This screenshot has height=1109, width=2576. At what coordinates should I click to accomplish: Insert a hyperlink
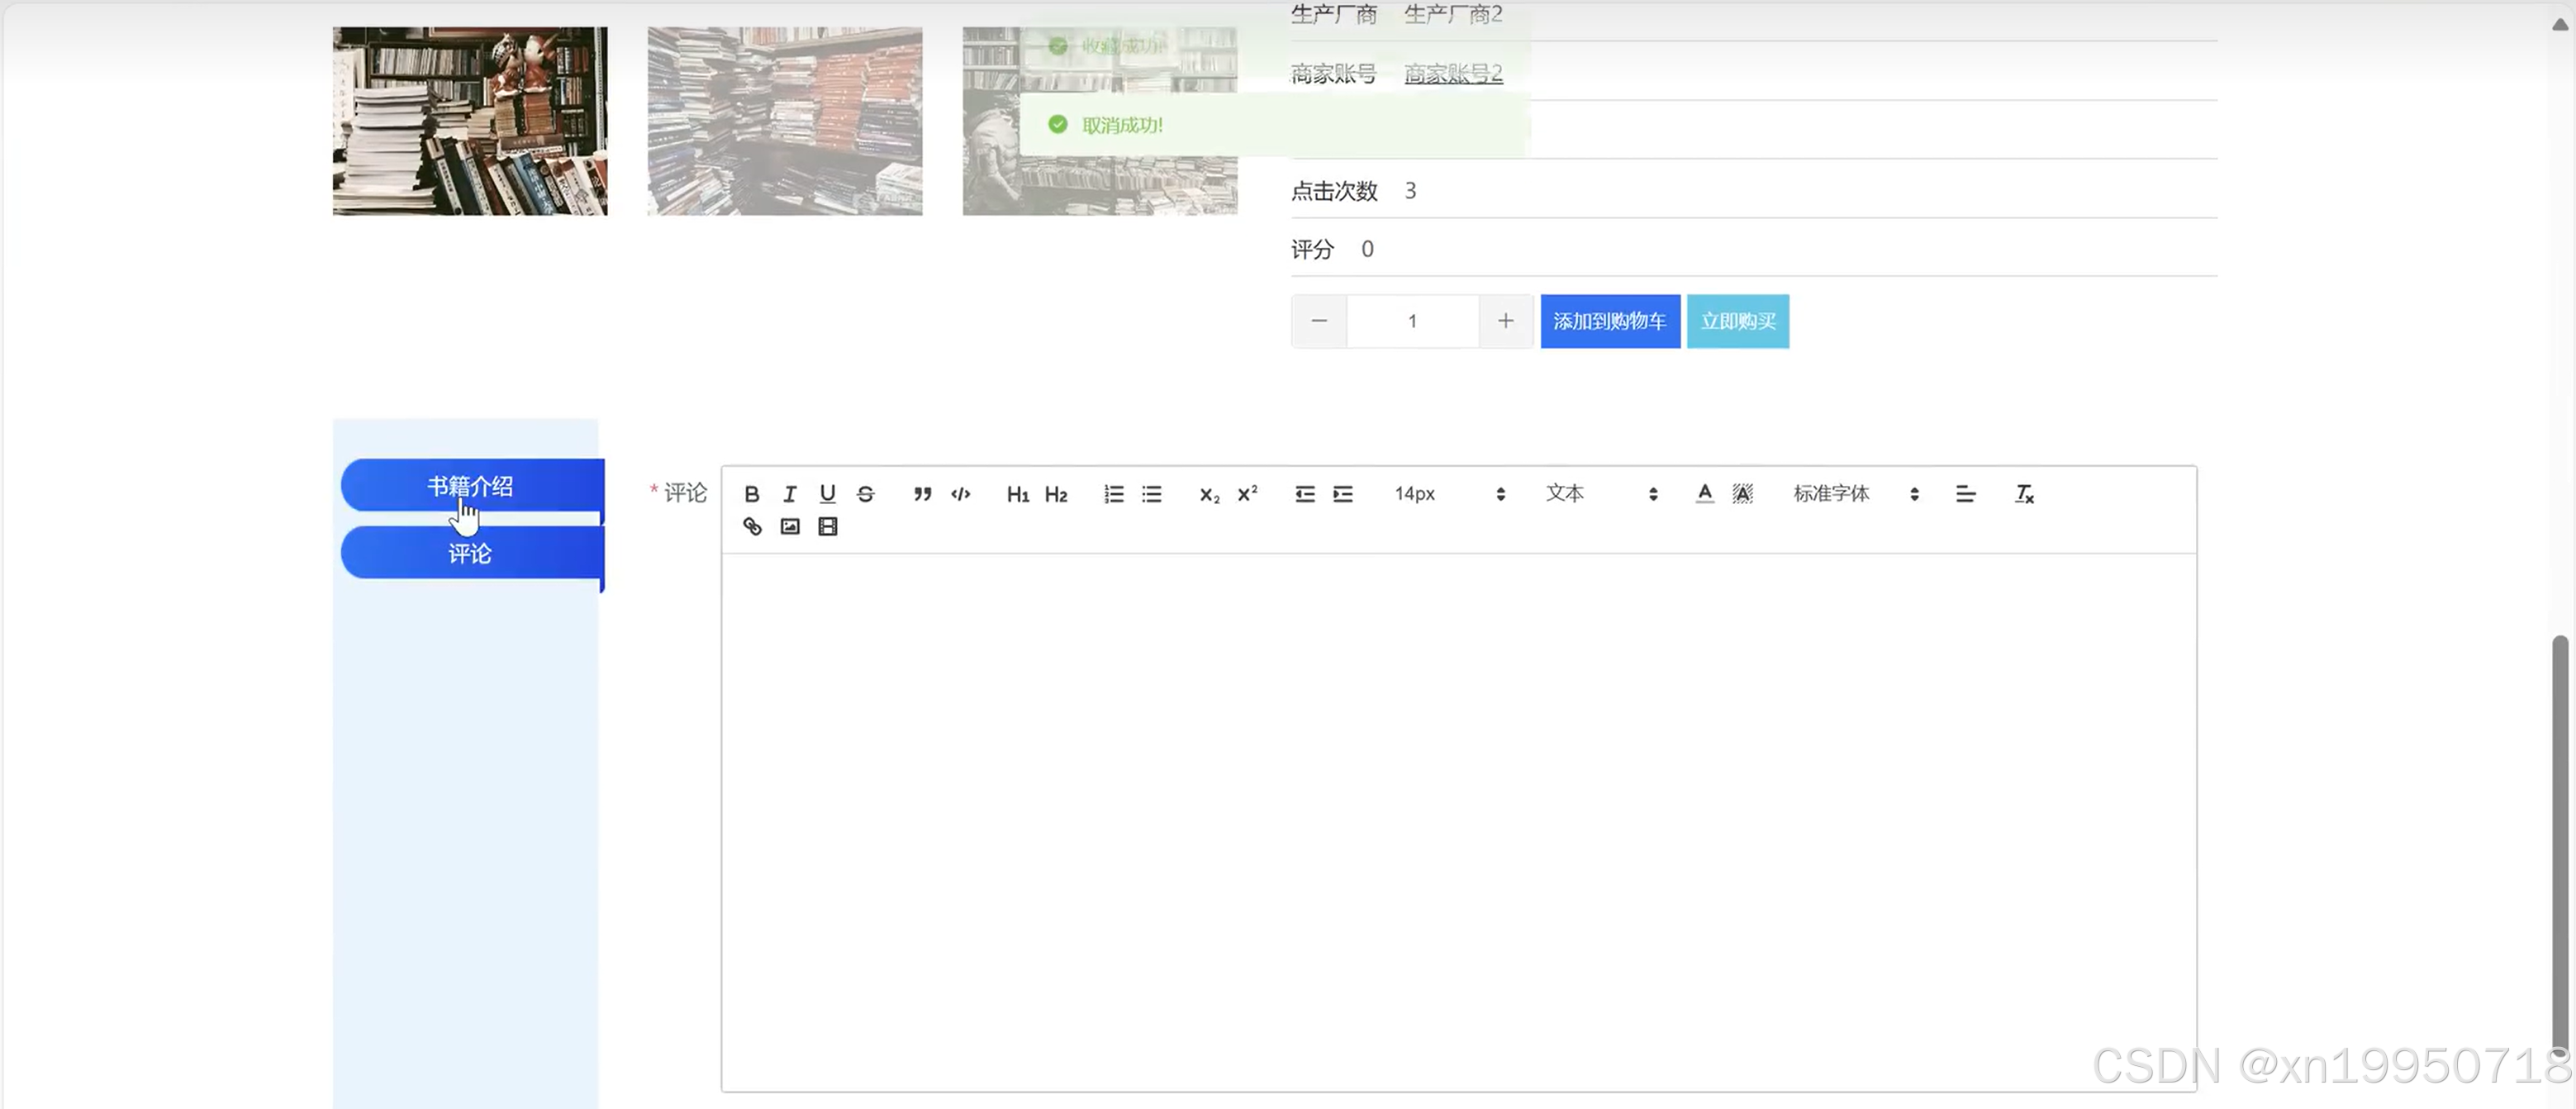point(752,527)
